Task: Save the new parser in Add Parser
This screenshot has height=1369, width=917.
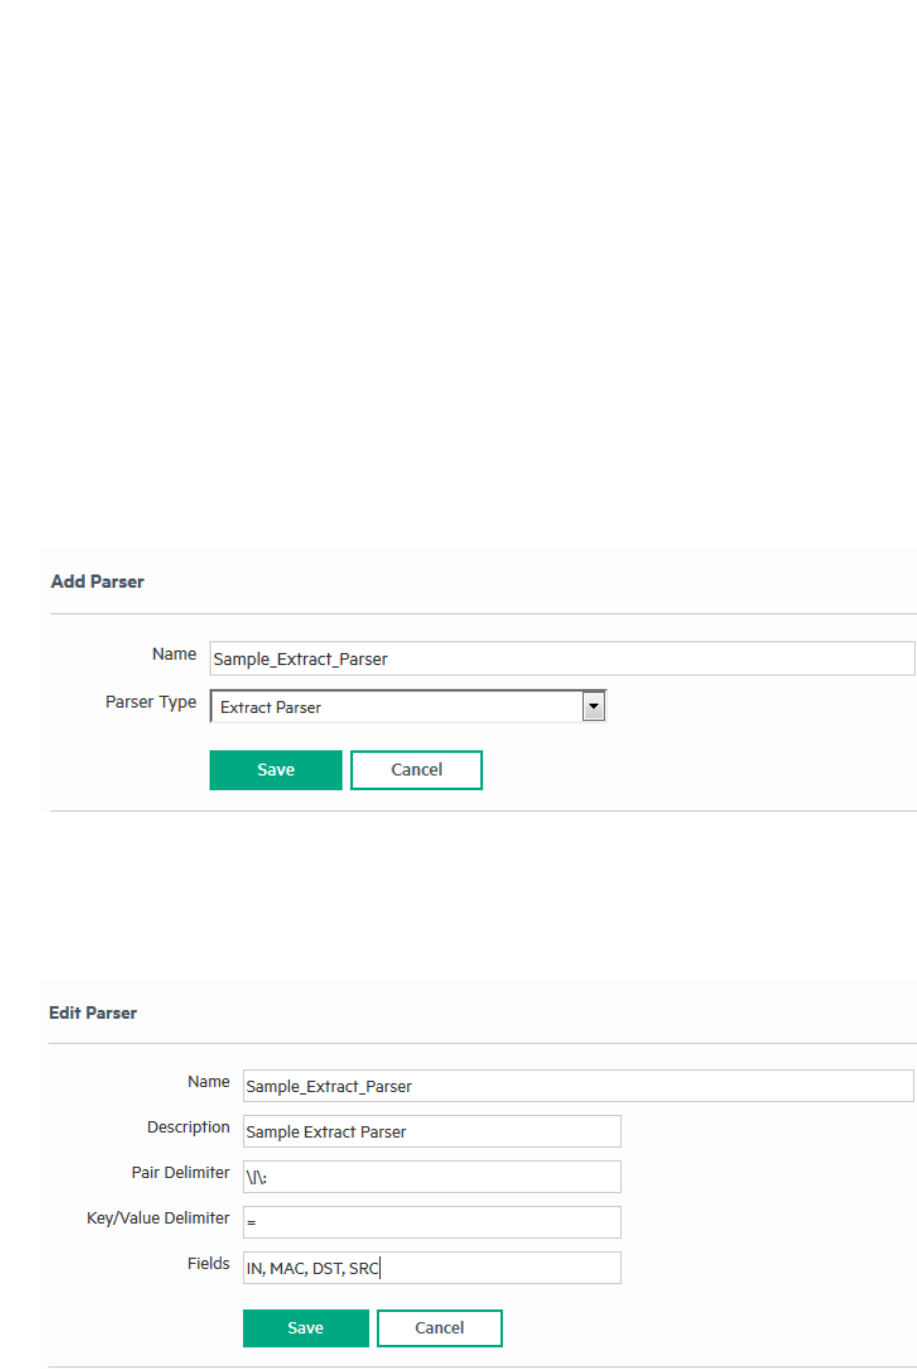Action: (275, 770)
